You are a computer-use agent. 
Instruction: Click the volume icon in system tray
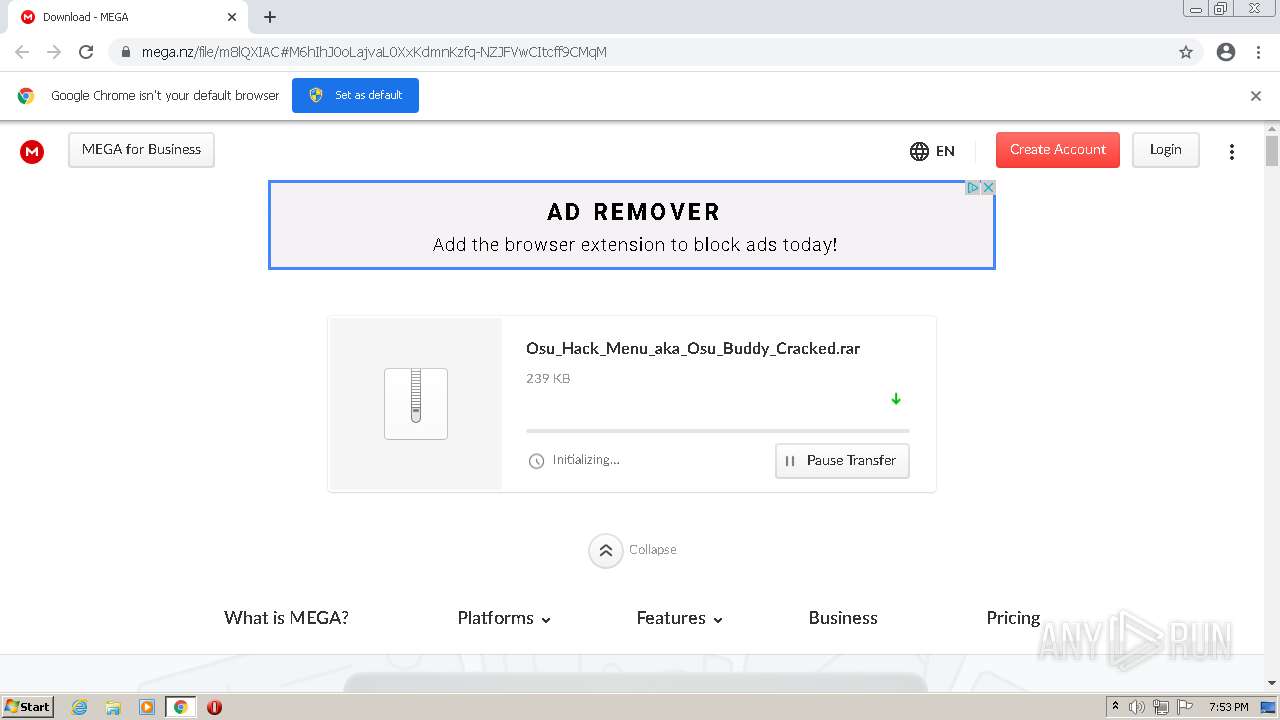click(x=1137, y=707)
